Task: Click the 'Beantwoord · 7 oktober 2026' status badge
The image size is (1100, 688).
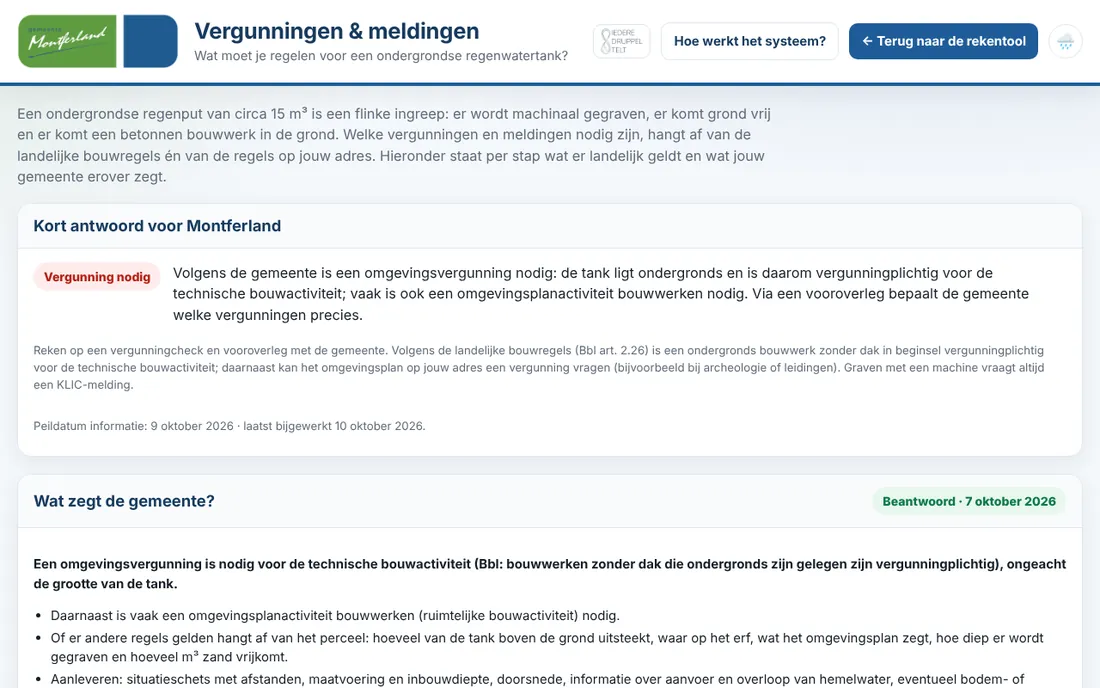Action: pos(969,501)
